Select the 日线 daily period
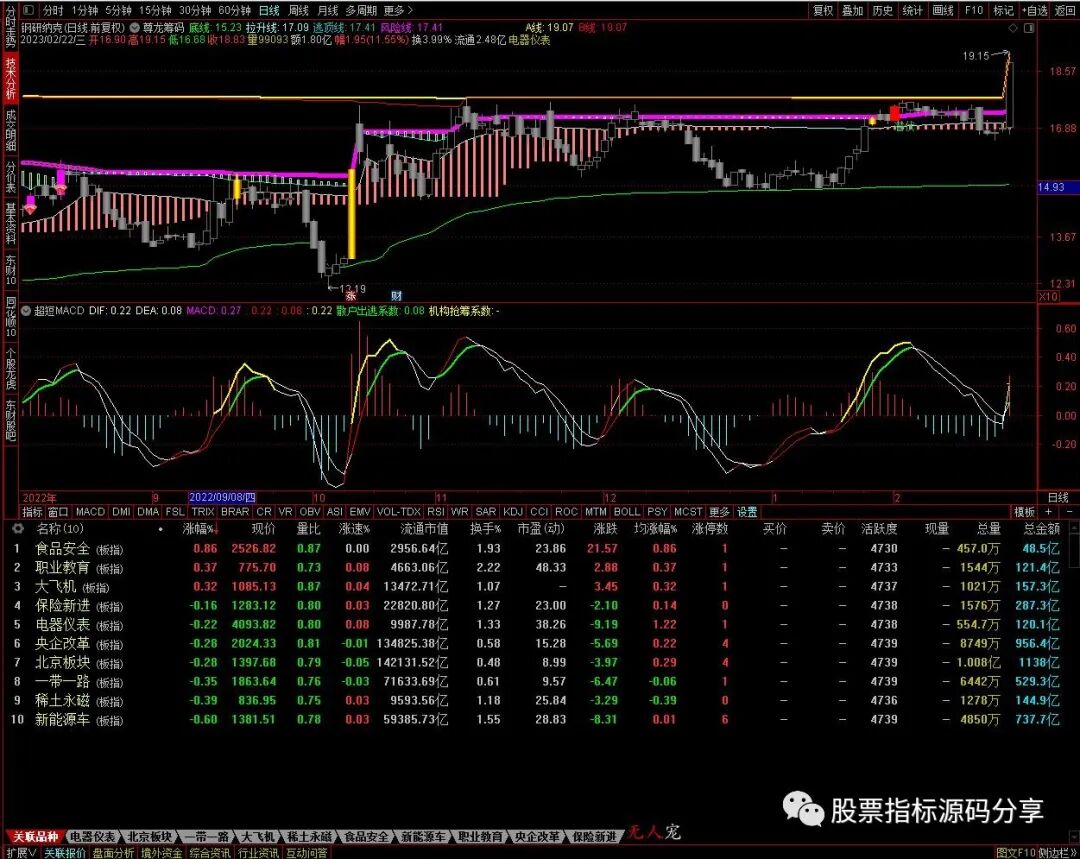Screen dimensions: 1080x859 tap(269, 10)
